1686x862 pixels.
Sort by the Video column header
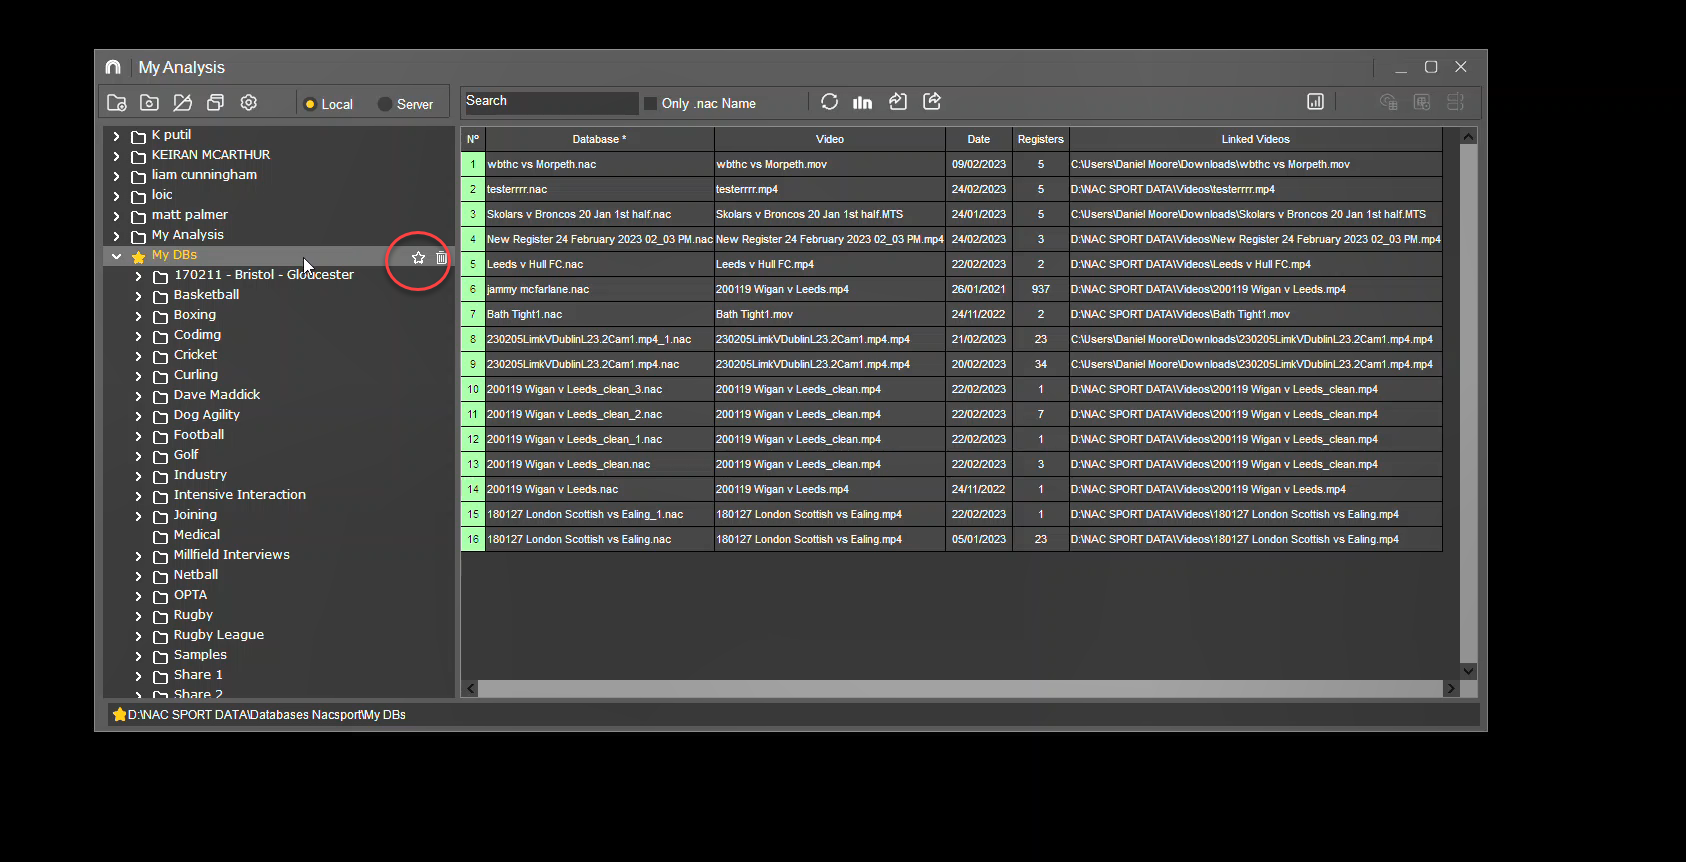(x=829, y=139)
